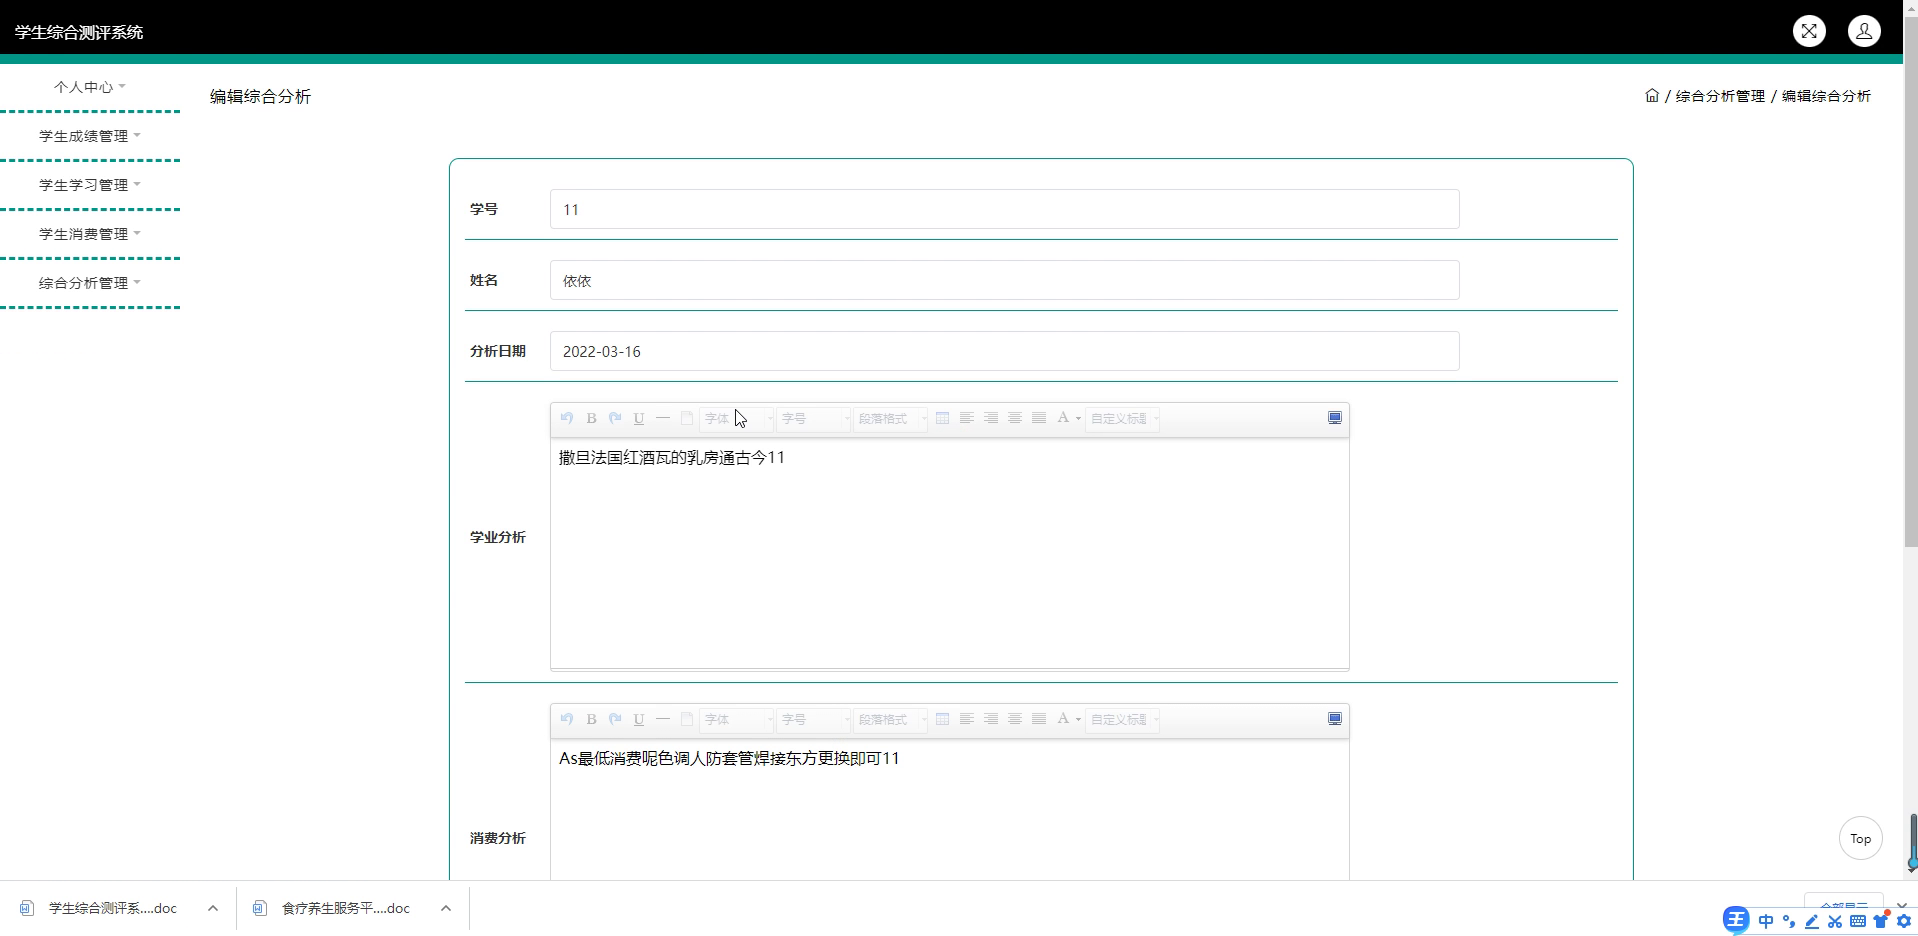1918x936 pixels.
Task: Click the home icon in breadcrumb
Action: pos(1652,96)
